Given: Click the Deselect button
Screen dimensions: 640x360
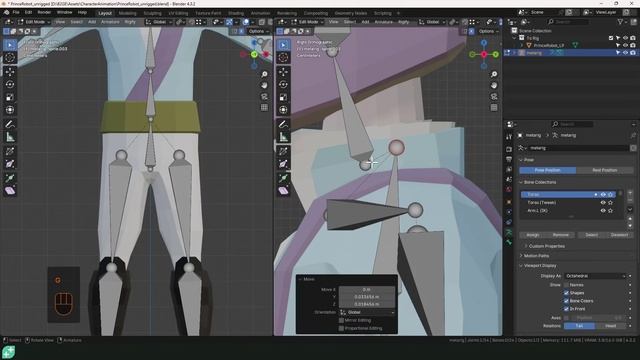Looking at the screenshot, I should pos(619,235).
